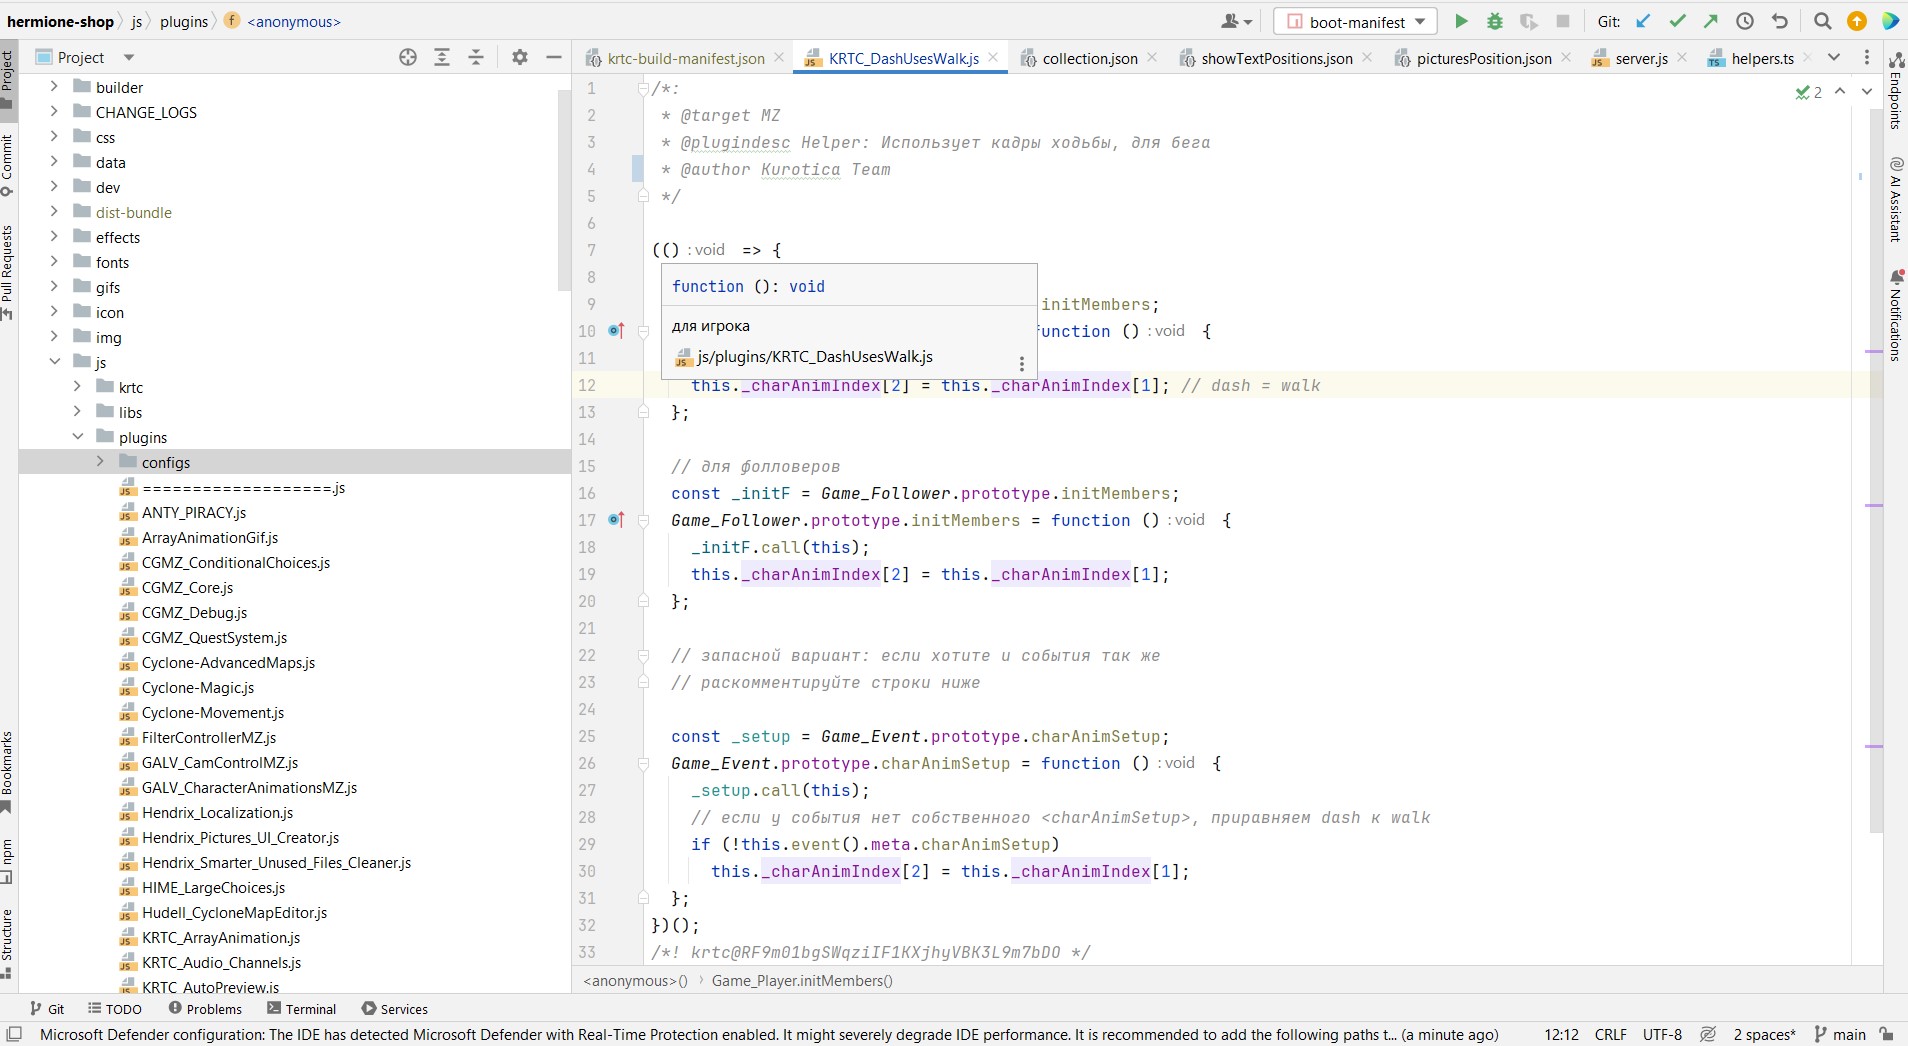The width and height of the screenshot is (1908, 1046).
Task: Collapse all in Project panel
Action: click(476, 57)
